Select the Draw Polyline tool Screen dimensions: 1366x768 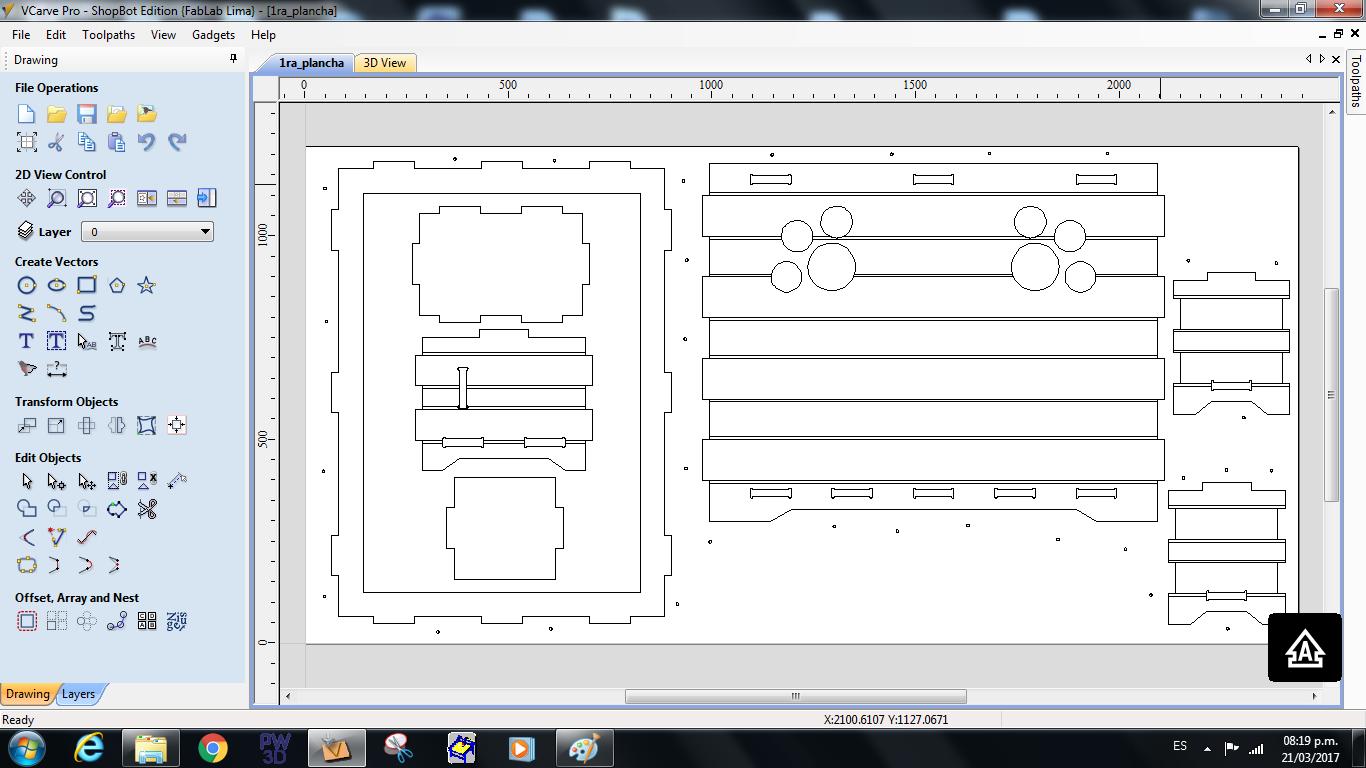27,313
